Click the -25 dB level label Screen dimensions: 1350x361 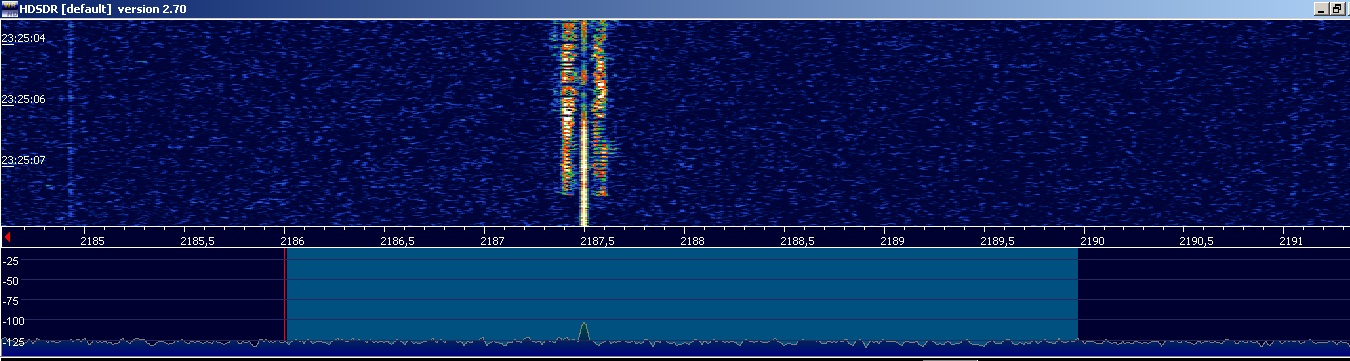click(x=15, y=260)
